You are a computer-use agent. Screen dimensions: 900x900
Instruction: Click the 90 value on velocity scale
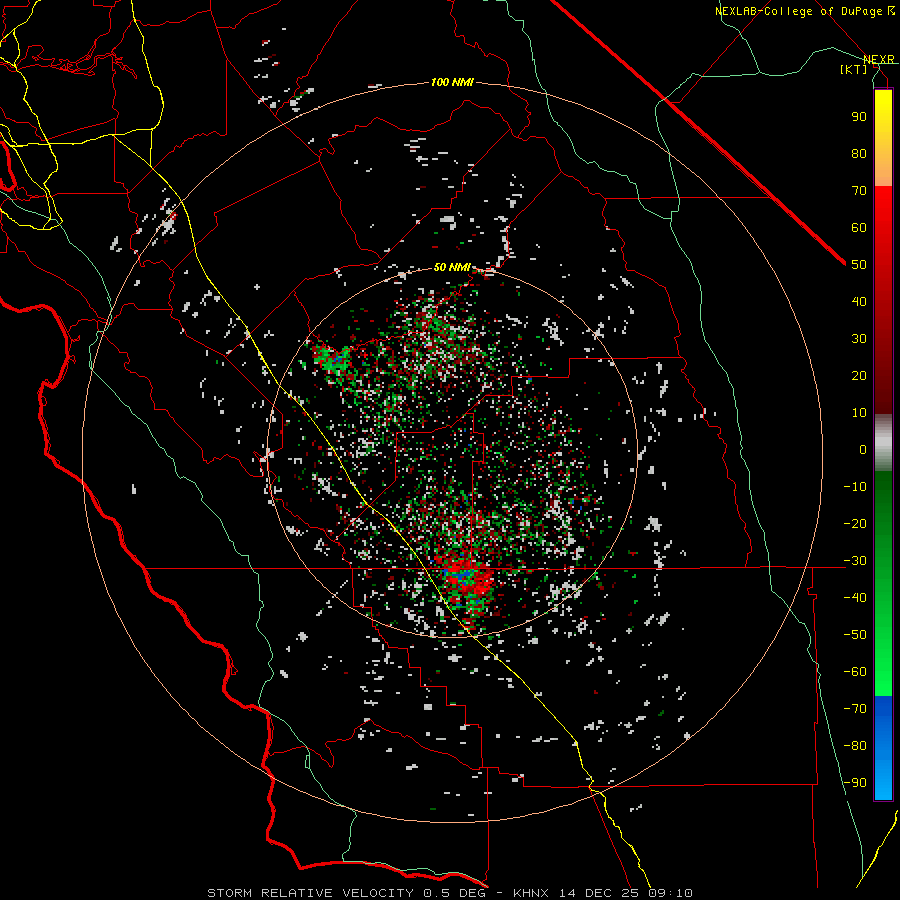(x=859, y=117)
